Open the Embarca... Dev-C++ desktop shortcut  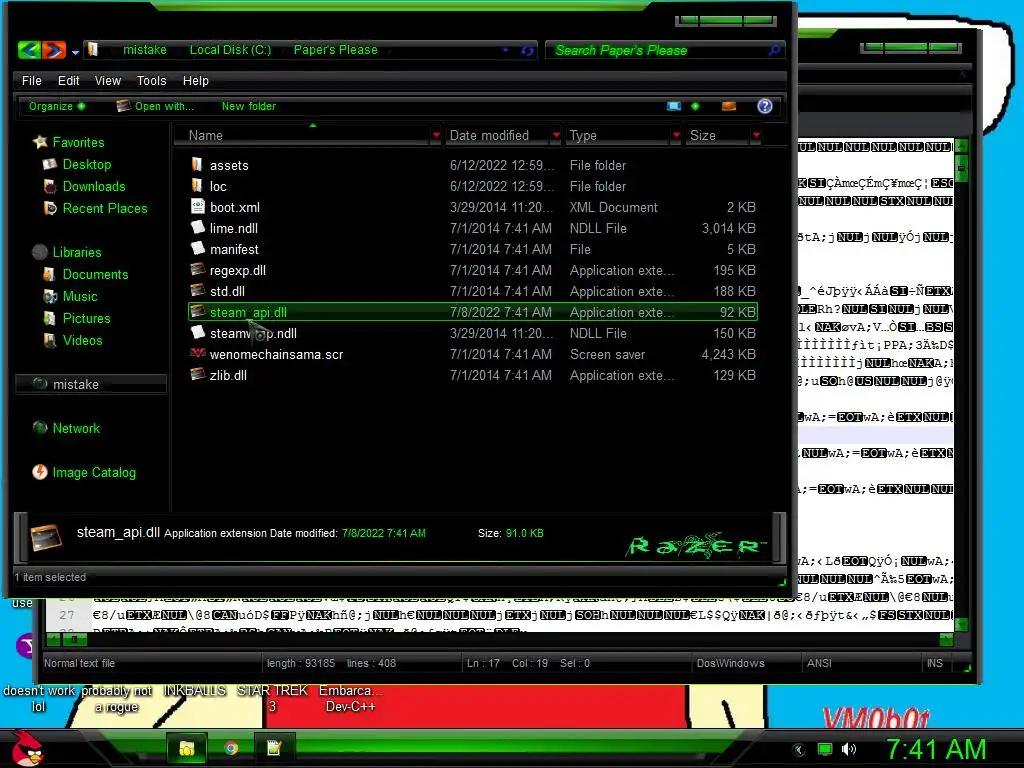350,698
